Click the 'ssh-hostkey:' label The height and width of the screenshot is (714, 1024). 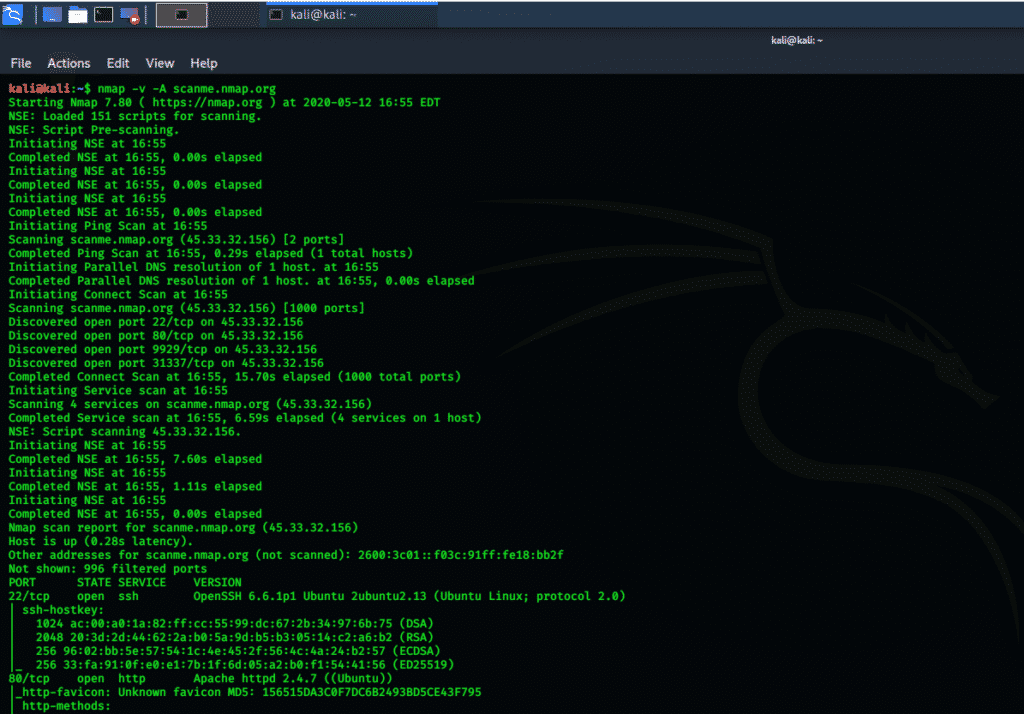[x=63, y=610]
